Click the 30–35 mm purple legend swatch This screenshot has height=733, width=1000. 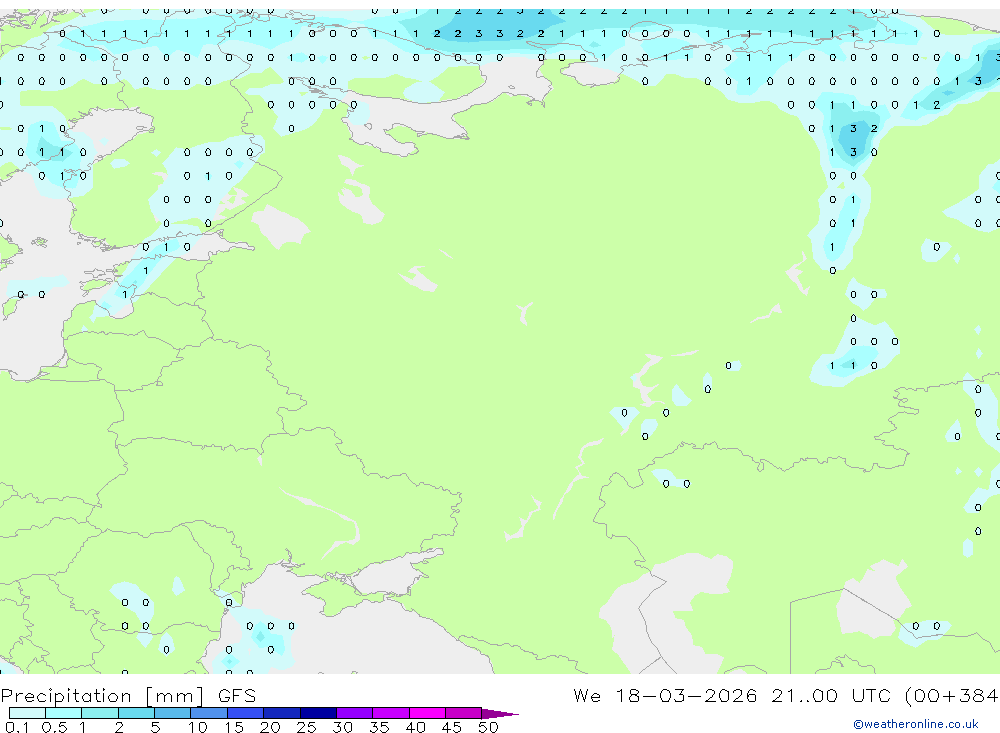coord(355,713)
